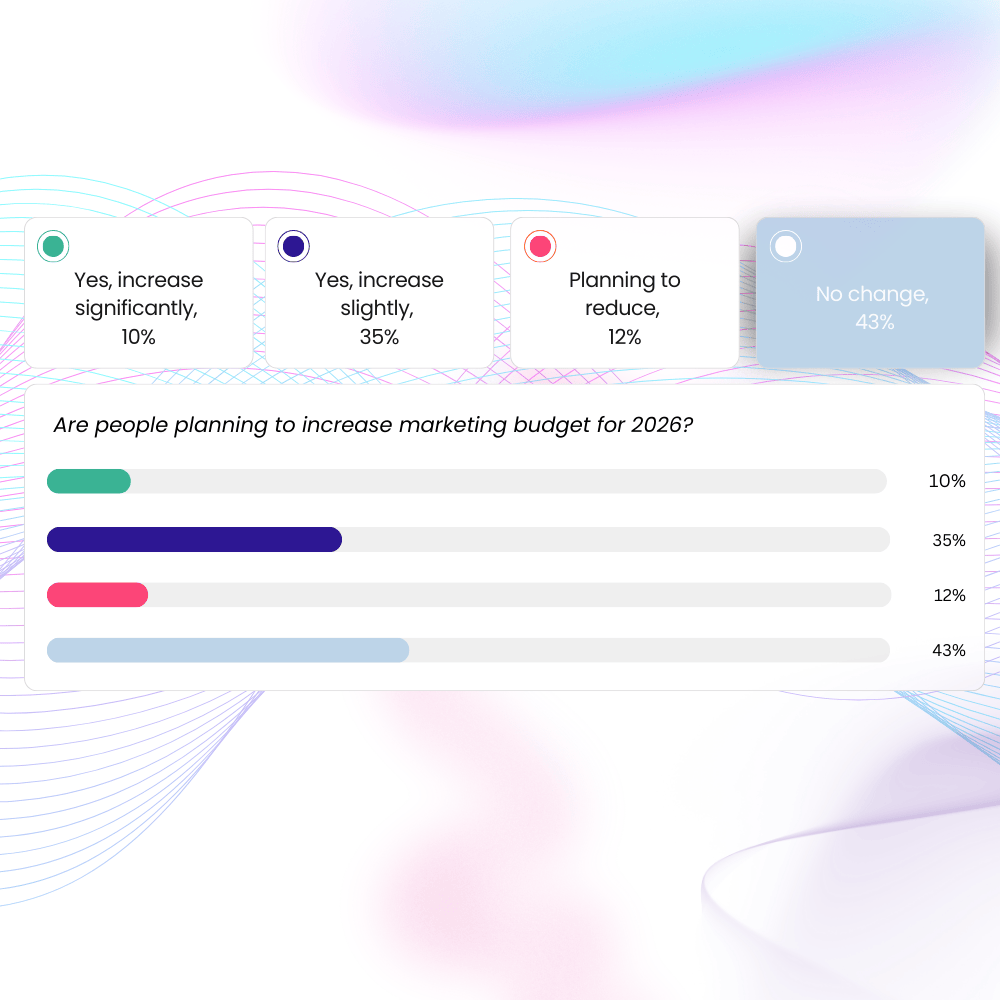Select the white "No change" radio circle

point(786,246)
